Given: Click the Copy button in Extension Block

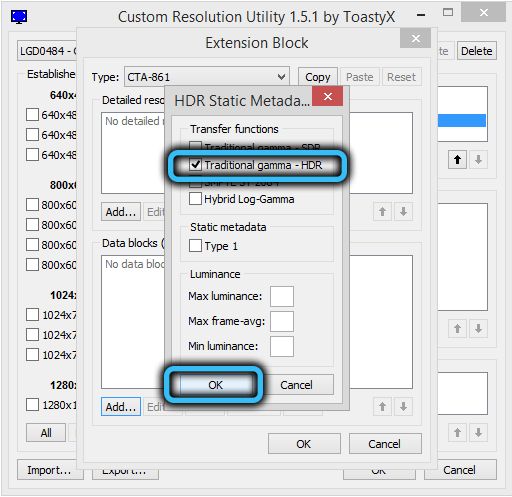Looking at the screenshot, I should click(318, 77).
